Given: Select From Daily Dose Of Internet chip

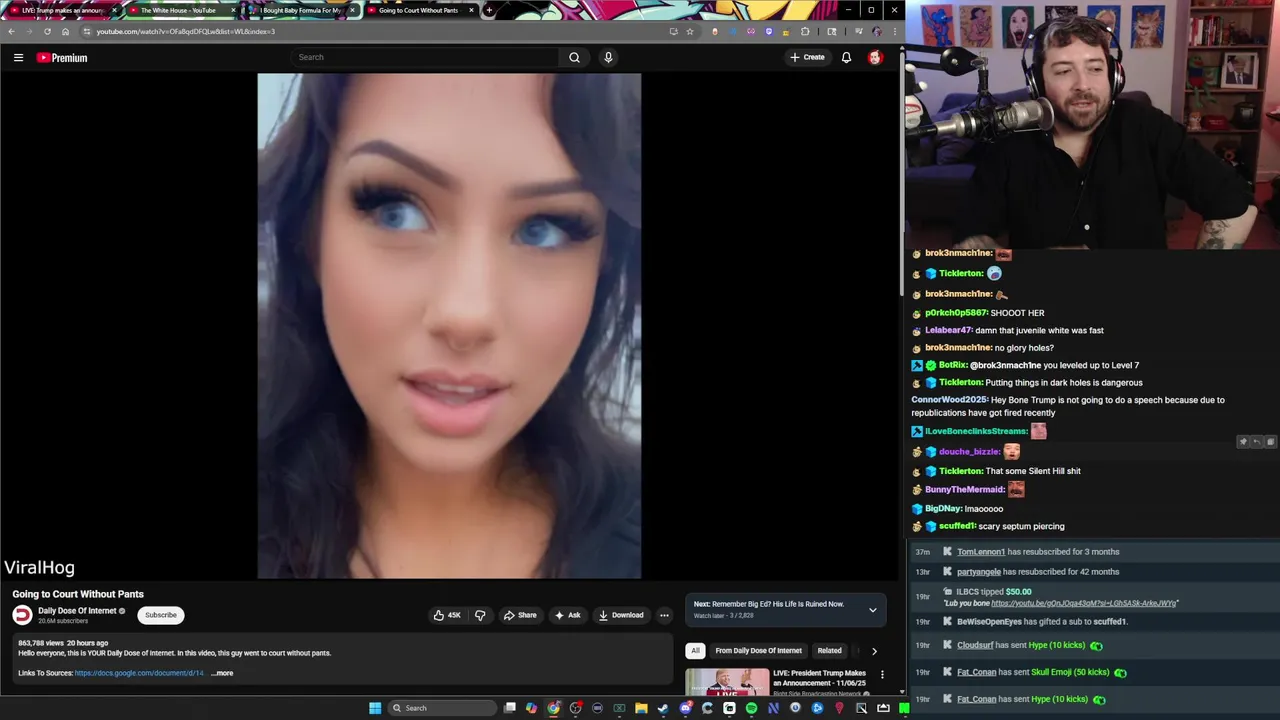Looking at the screenshot, I should click(758, 651).
